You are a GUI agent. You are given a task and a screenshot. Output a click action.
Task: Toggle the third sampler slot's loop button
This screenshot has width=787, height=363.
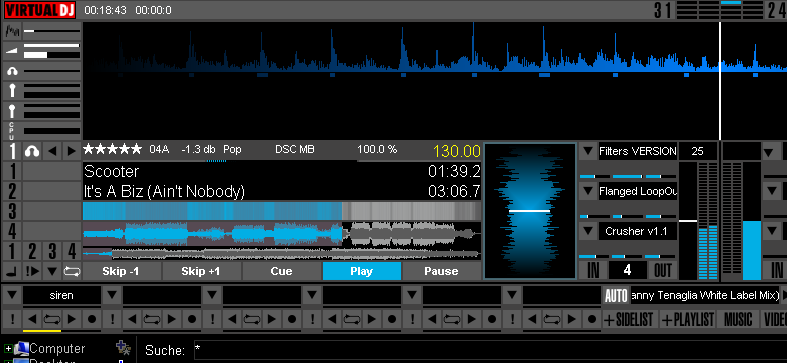click(x=252, y=319)
